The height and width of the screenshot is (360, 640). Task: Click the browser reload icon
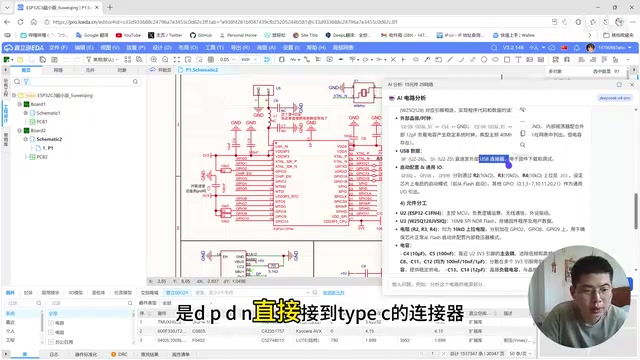click(x=20, y=22)
